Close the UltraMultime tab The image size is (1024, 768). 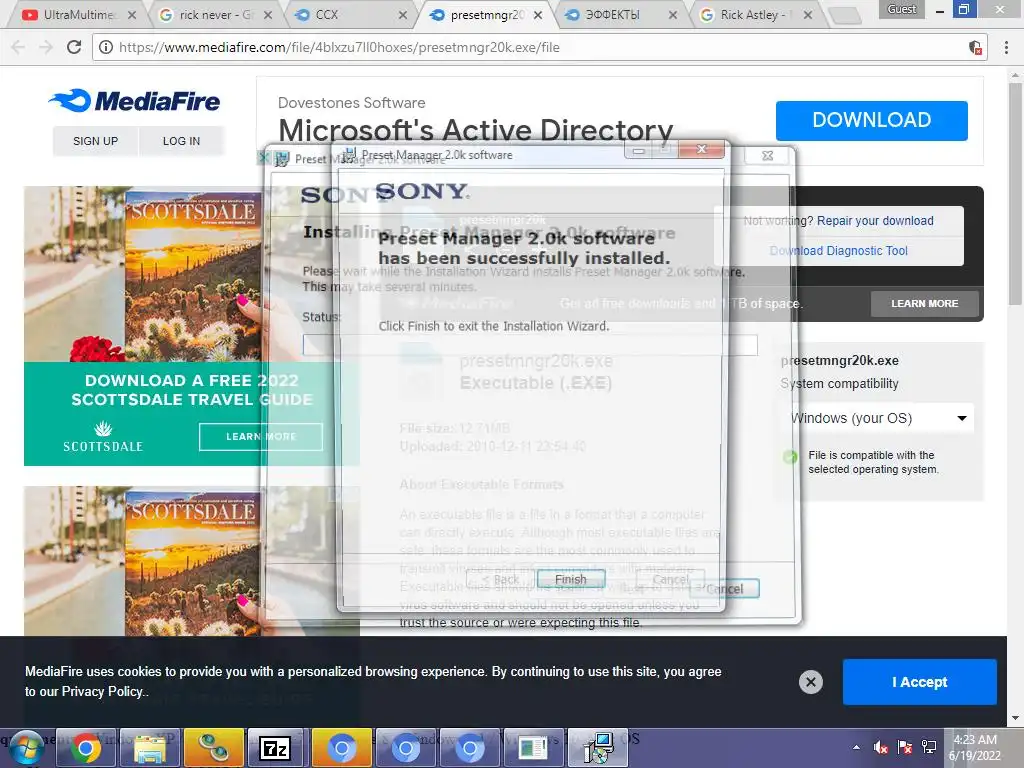click(x=132, y=14)
